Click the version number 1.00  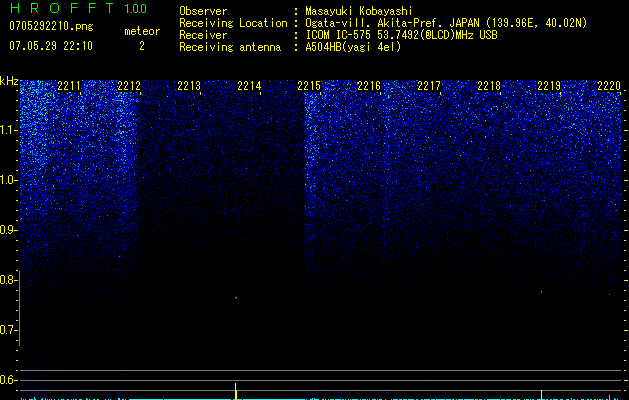(135, 8)
